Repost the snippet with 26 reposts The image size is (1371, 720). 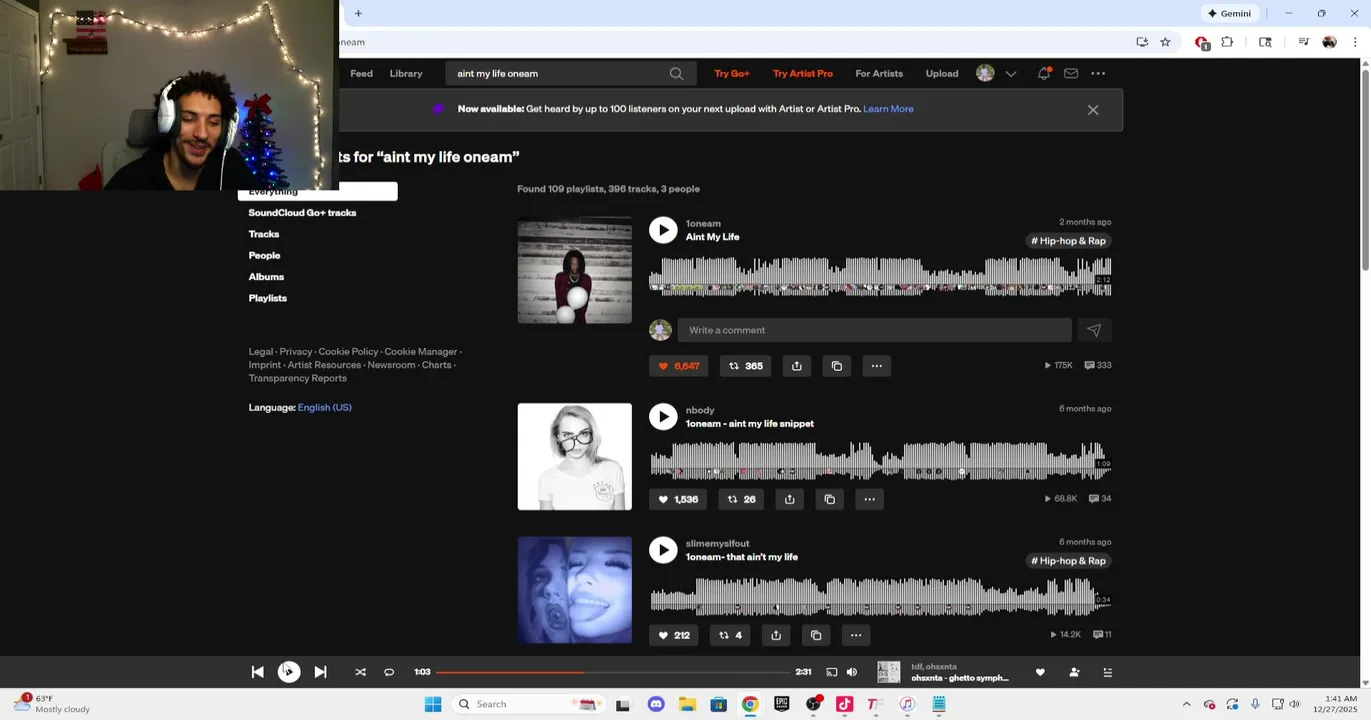(x=741, y=499)
